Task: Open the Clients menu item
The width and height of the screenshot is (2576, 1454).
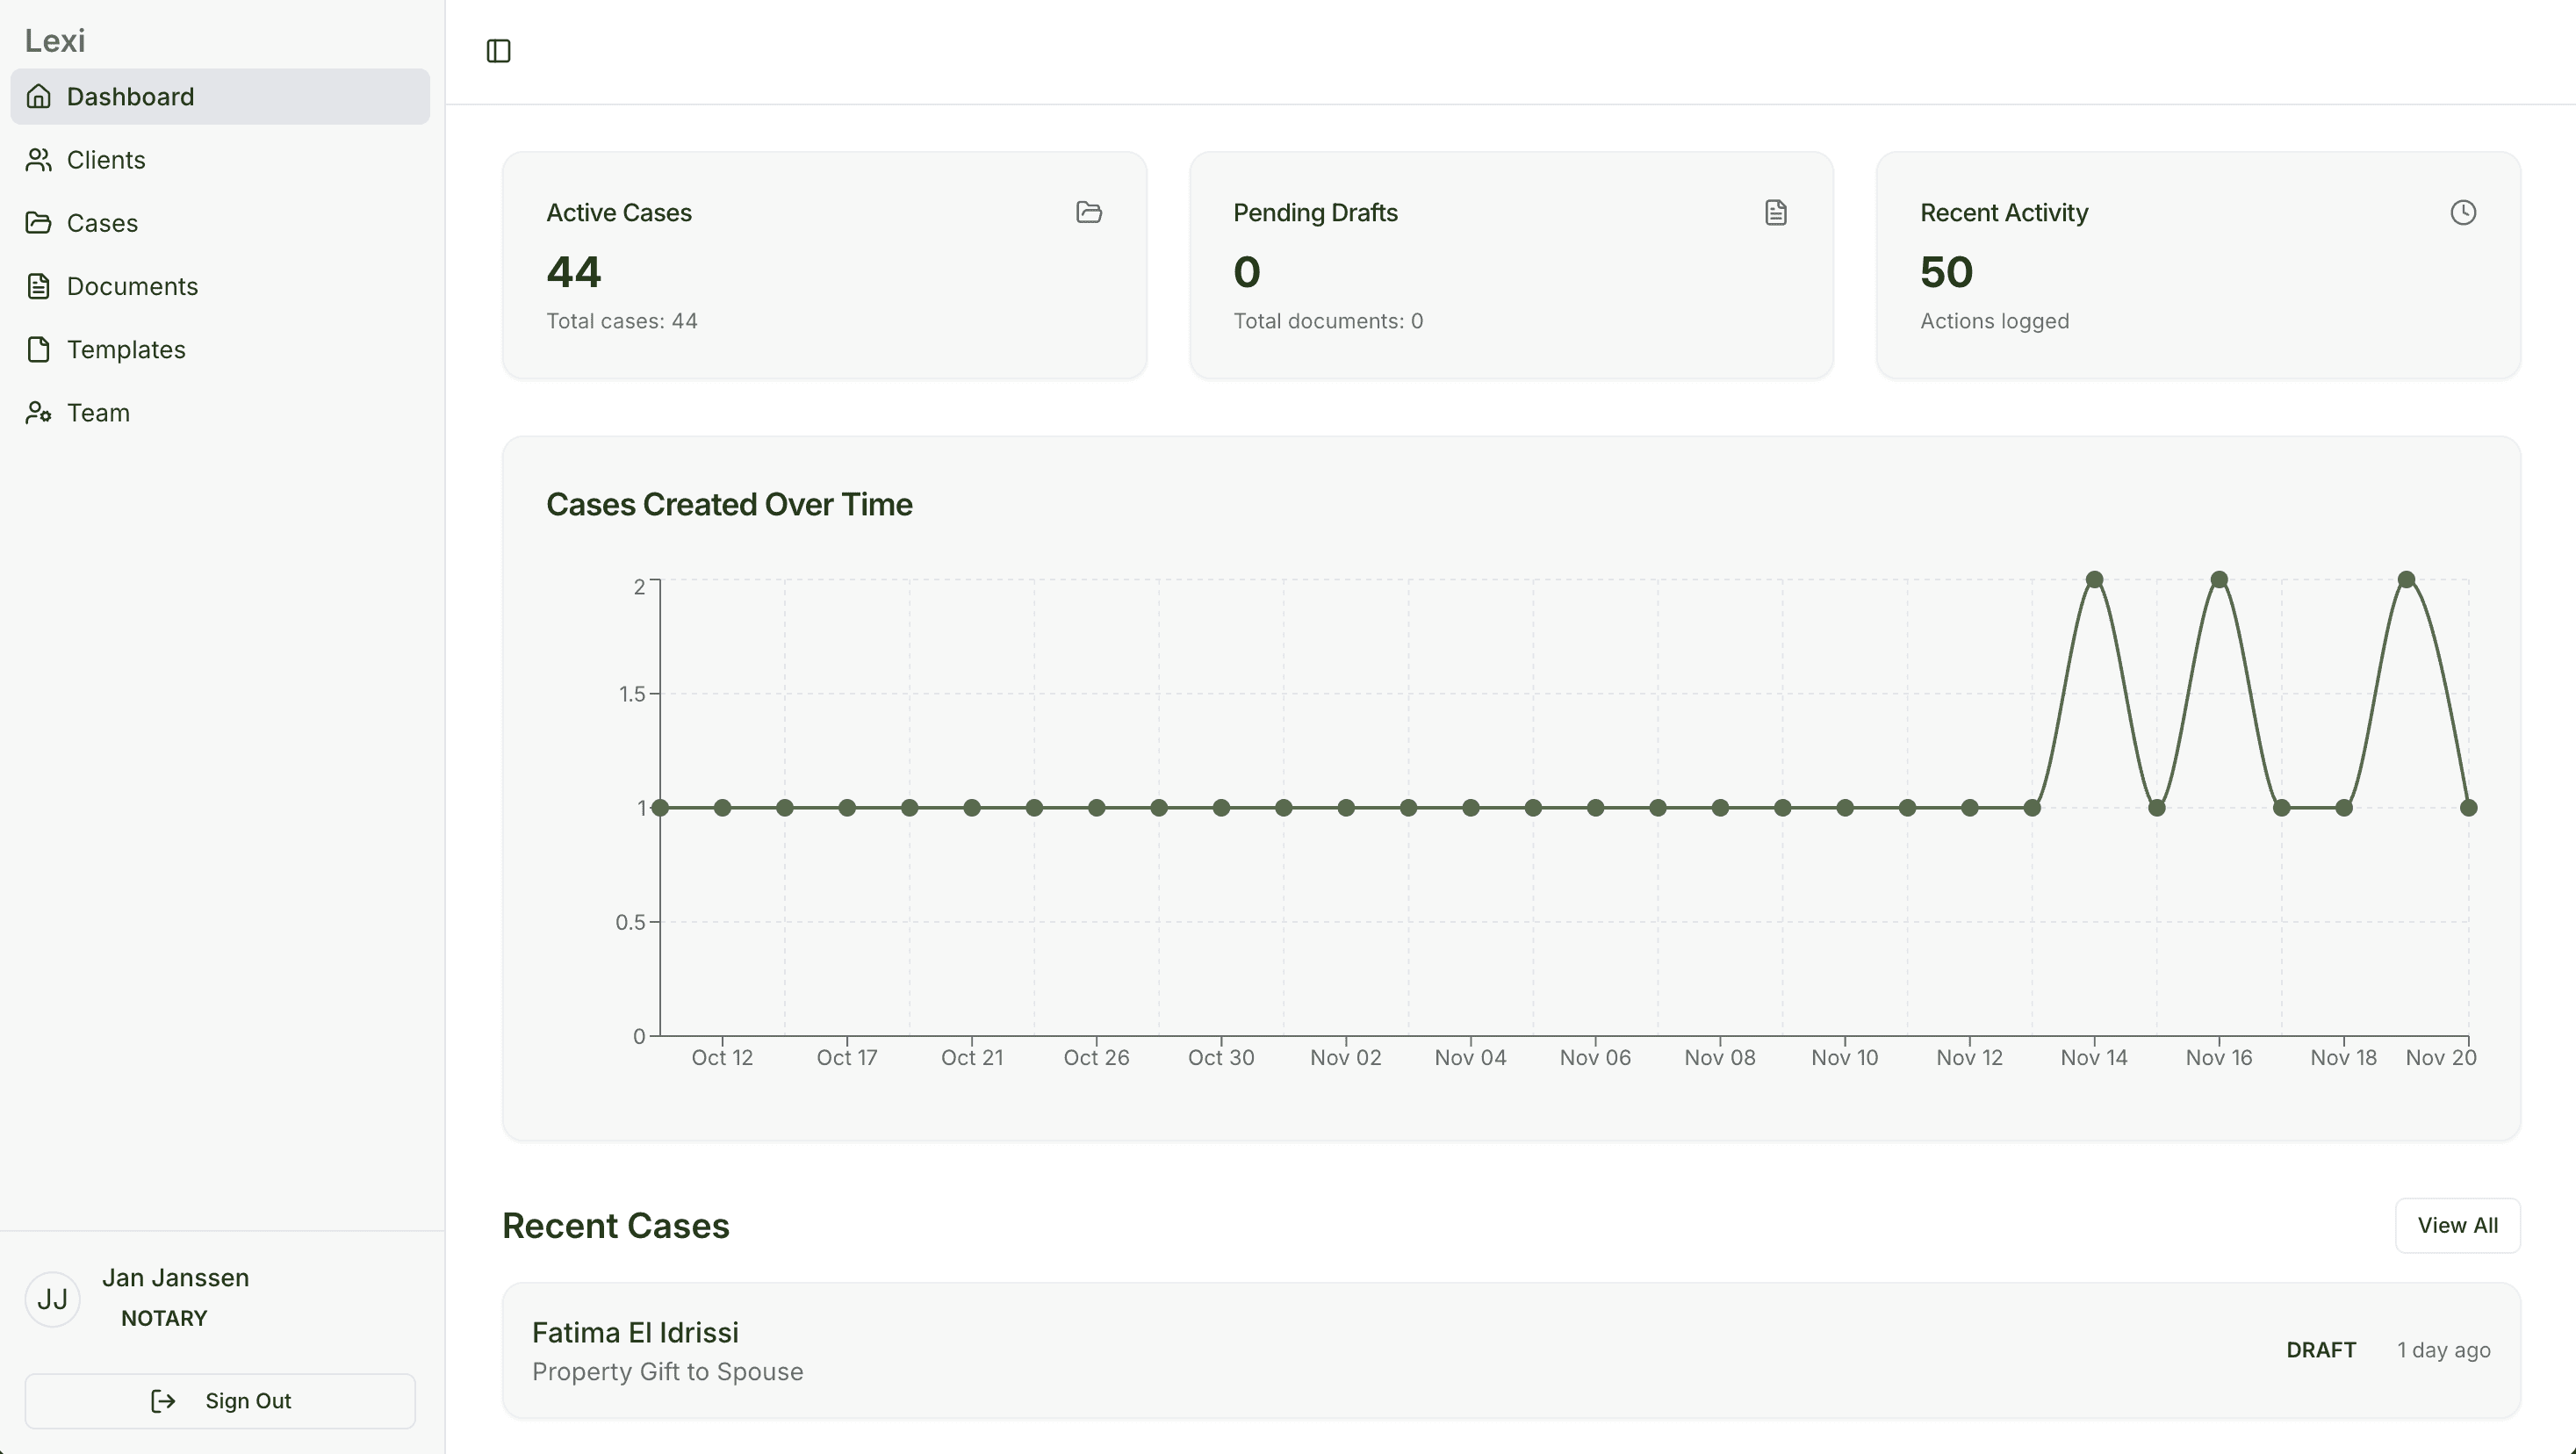Action: pos(106,160)
